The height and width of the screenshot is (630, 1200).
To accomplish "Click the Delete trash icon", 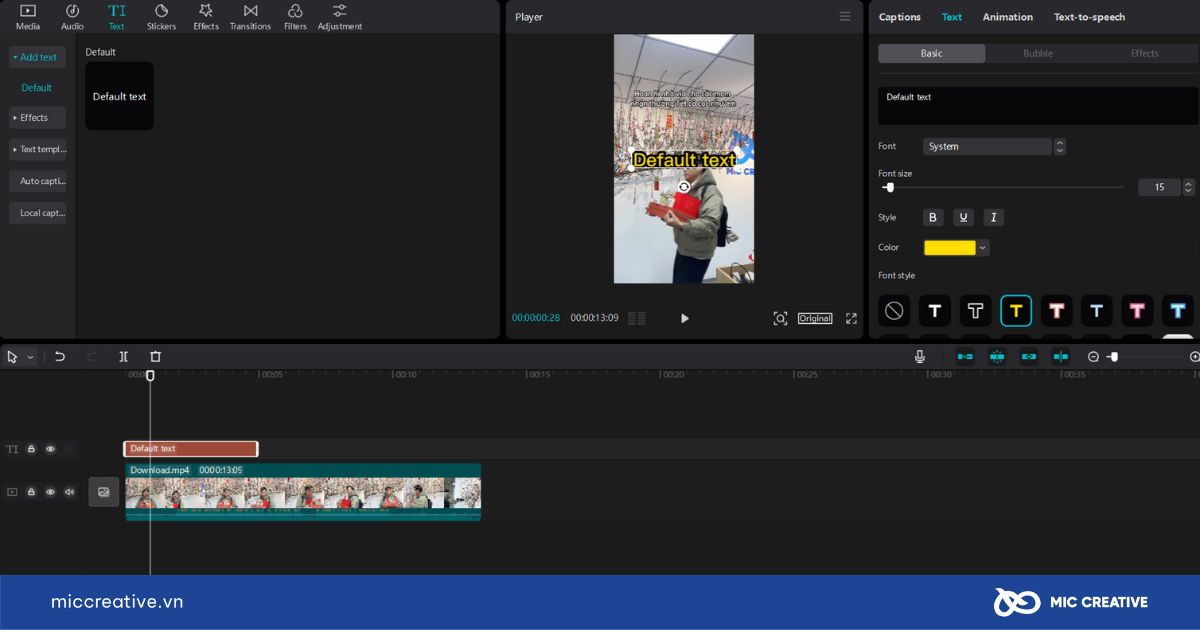I will [x=155, y=356].
